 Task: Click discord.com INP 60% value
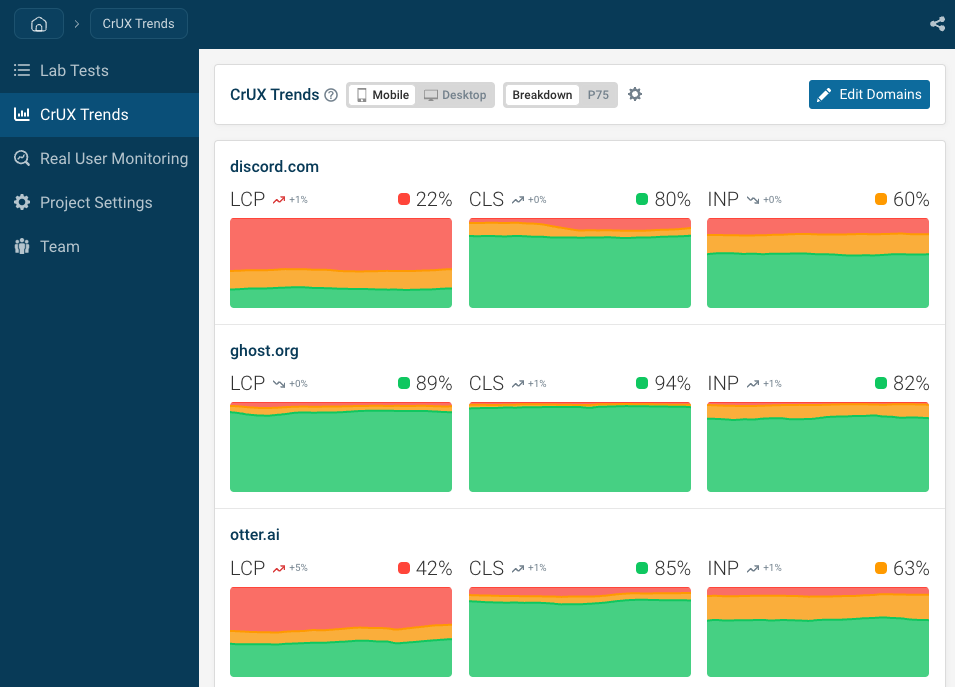tap(911, 199)
